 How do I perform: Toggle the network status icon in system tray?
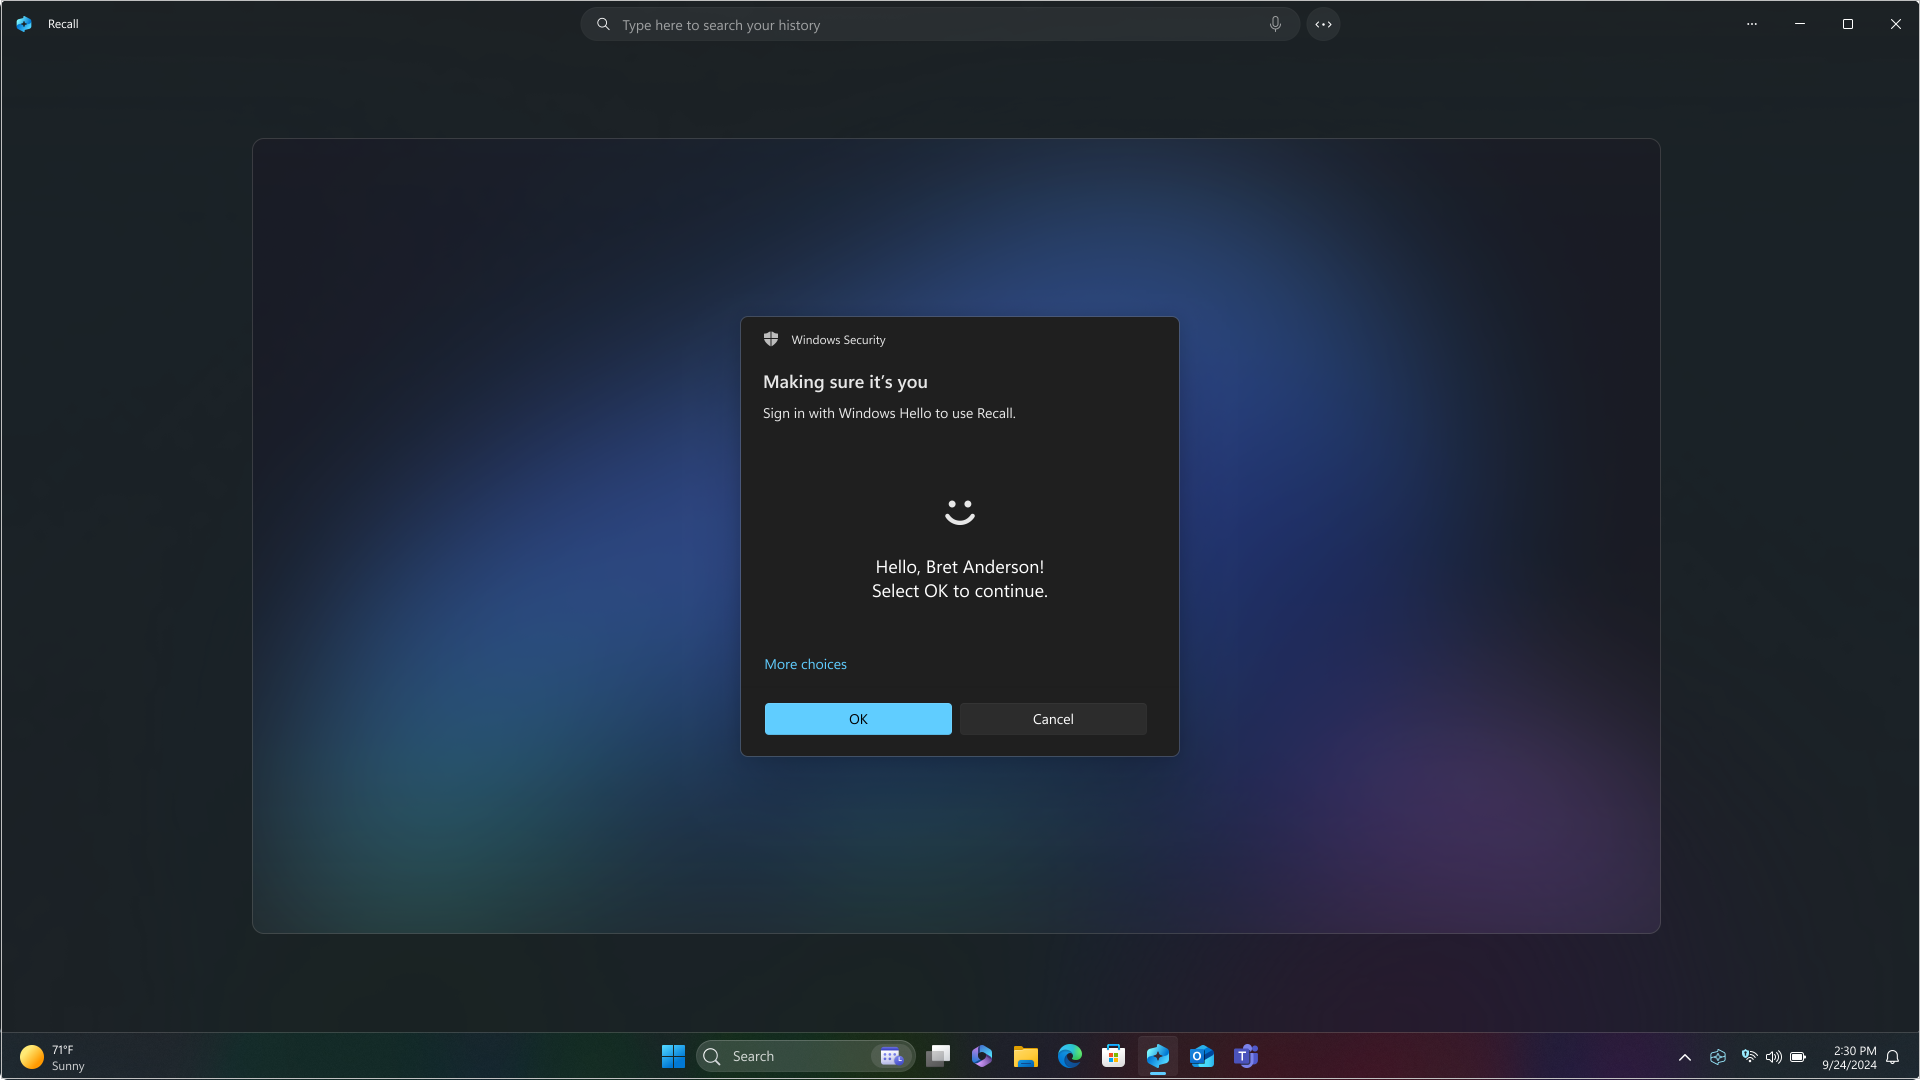pyautogui.click(x=1747, y=1056)
